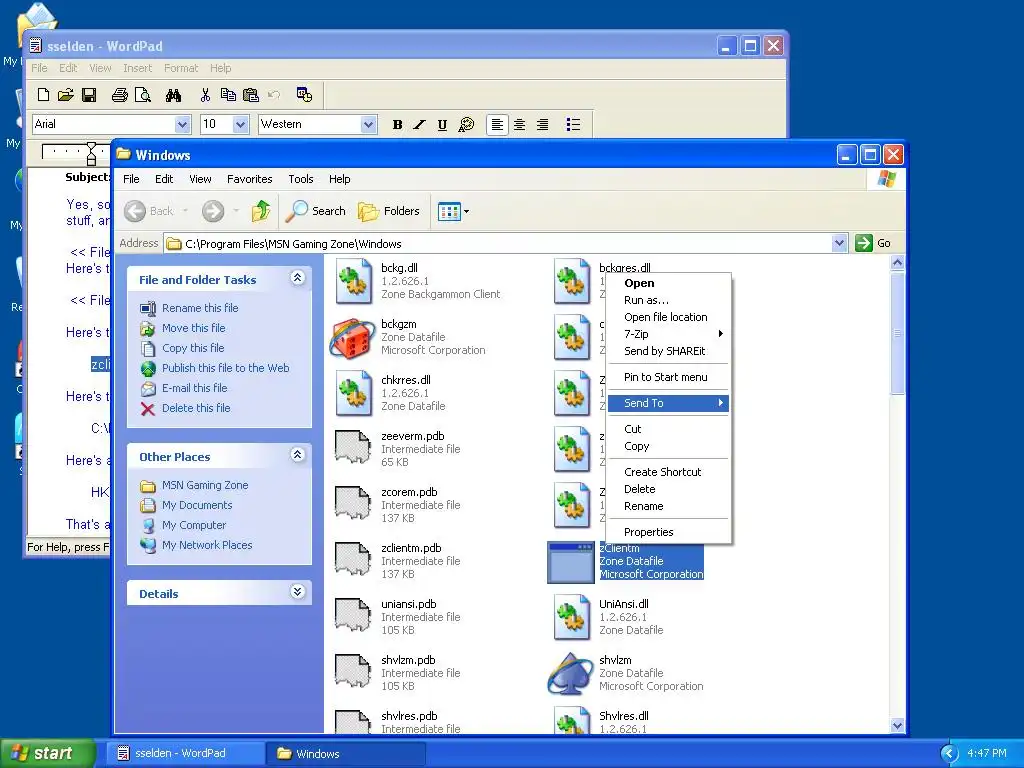Viewport: 1024px width, 768px height.
Task: Expand the Address bar dropdown arrow
Action: pyautogui.click(x=840, y=243)
